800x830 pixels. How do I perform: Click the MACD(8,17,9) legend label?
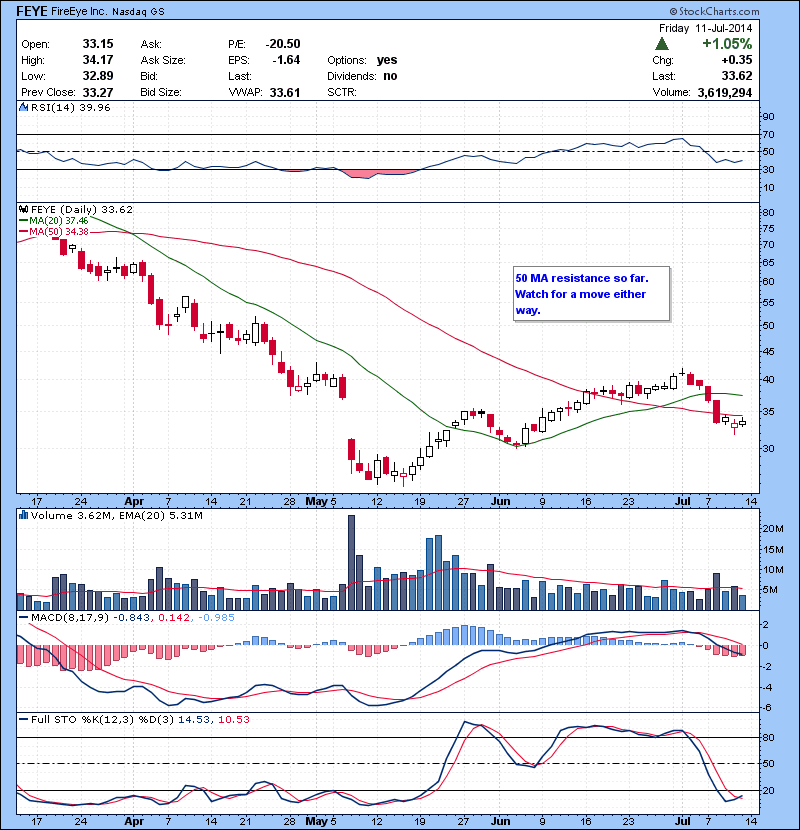point(70,618)
